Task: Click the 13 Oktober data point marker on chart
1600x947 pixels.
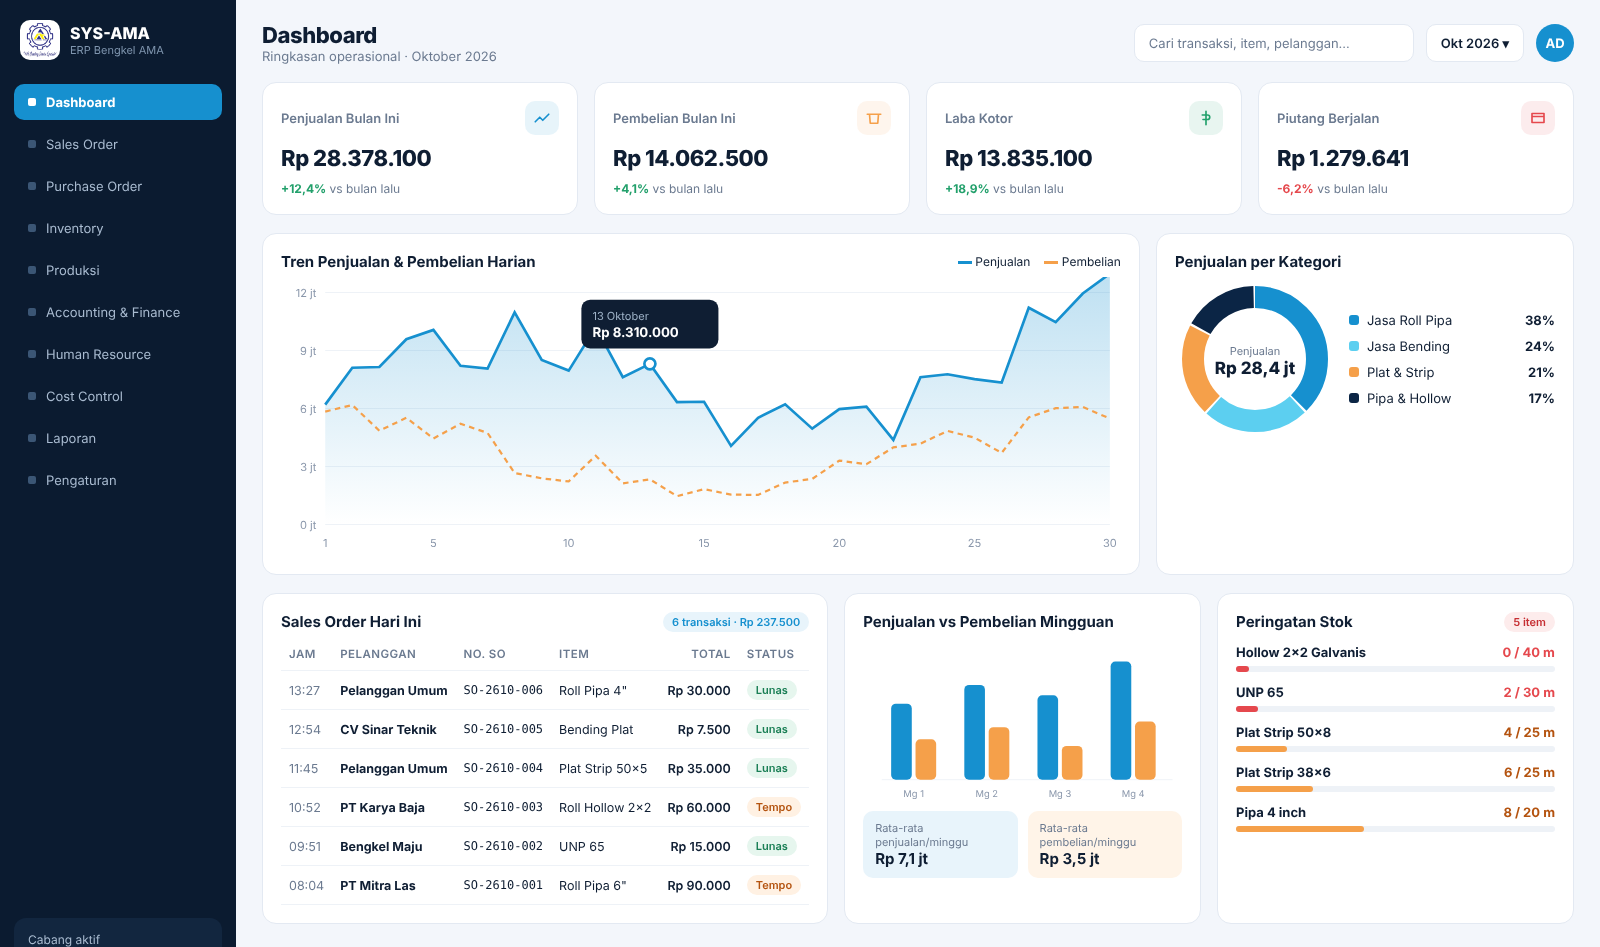Action: (x=650, y=364)
